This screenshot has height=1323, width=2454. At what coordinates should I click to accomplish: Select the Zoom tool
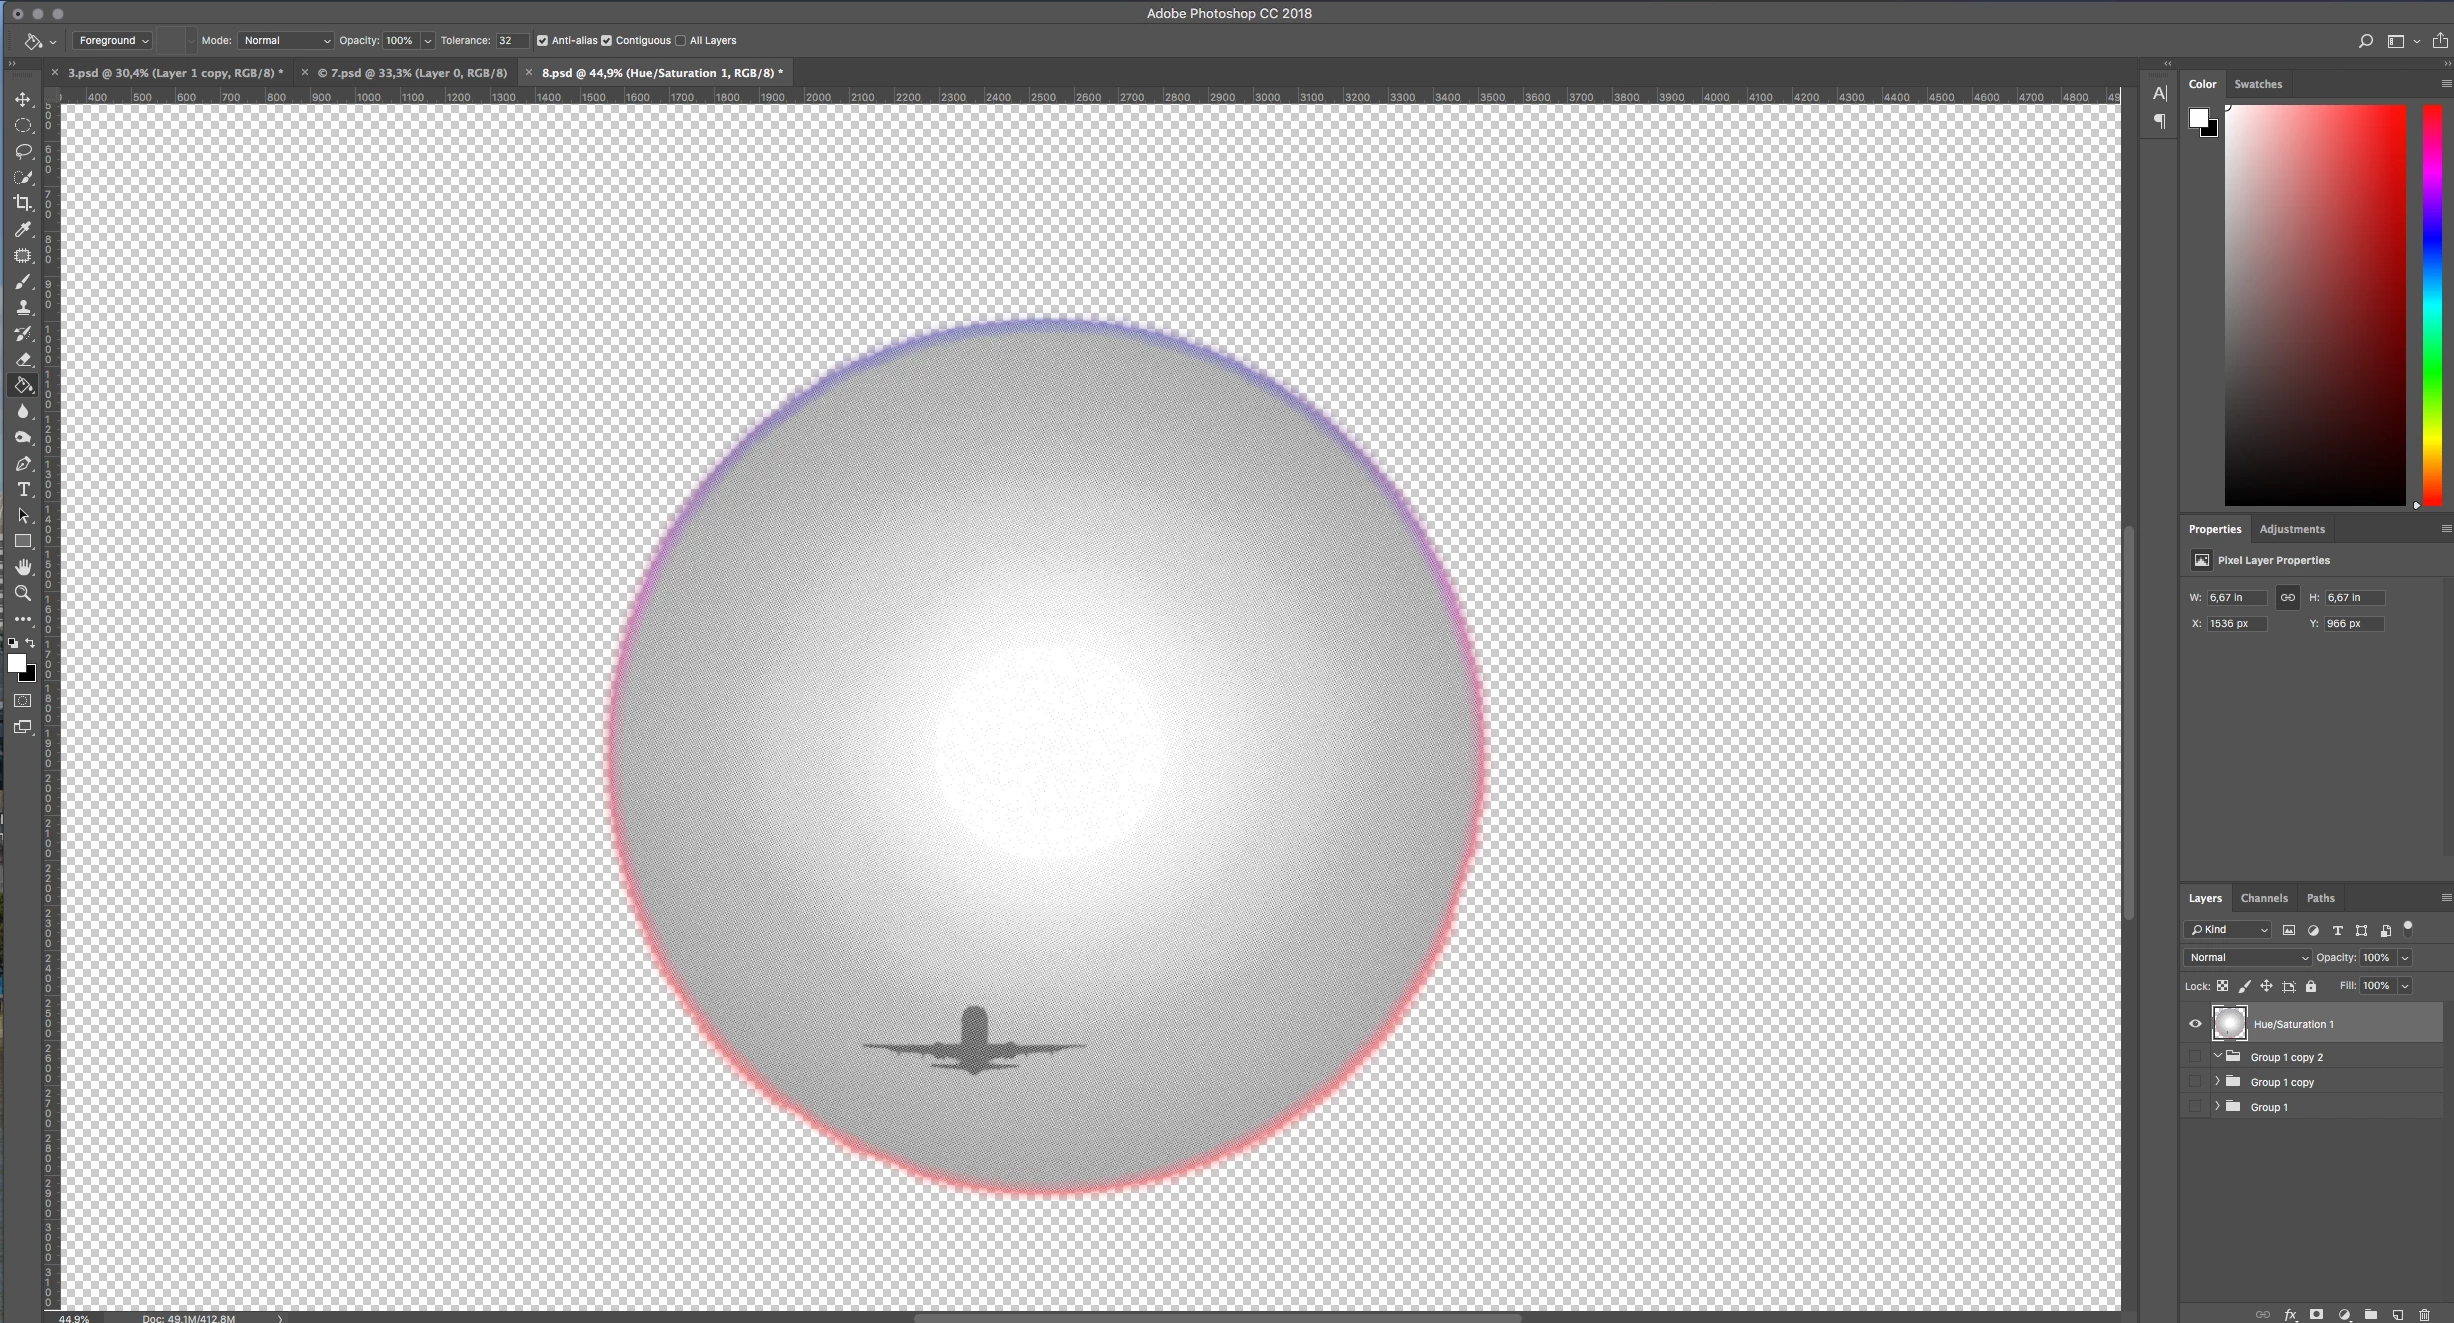[x=23, y=593]
